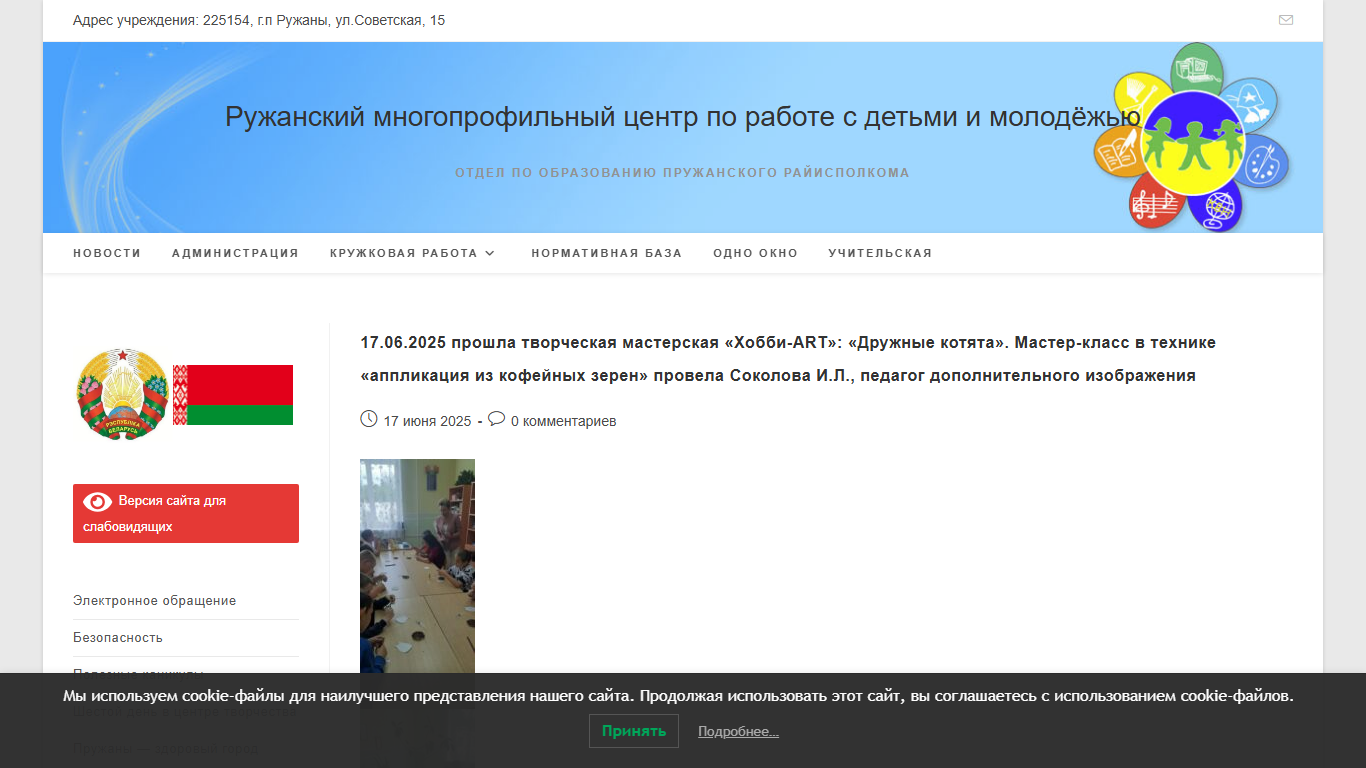Click the clock icon beside post date
Viewport: 1366px width, 768px height.
point(368,419)
